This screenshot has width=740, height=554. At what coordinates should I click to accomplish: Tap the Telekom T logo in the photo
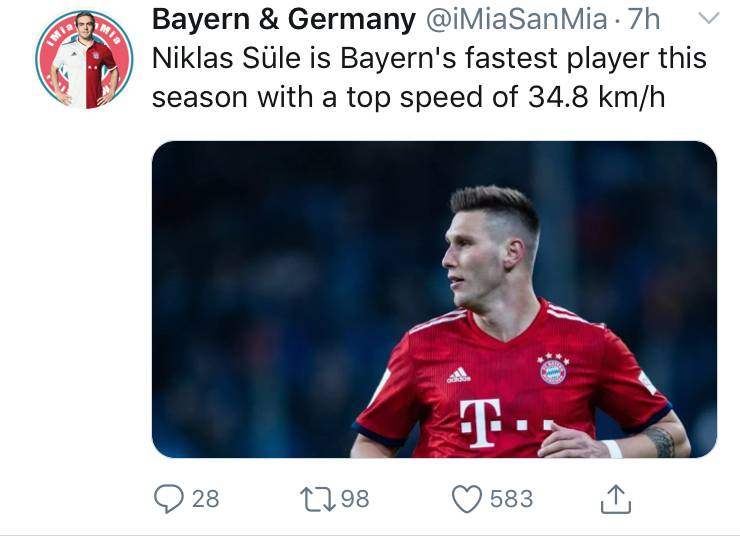pos(480,423)
